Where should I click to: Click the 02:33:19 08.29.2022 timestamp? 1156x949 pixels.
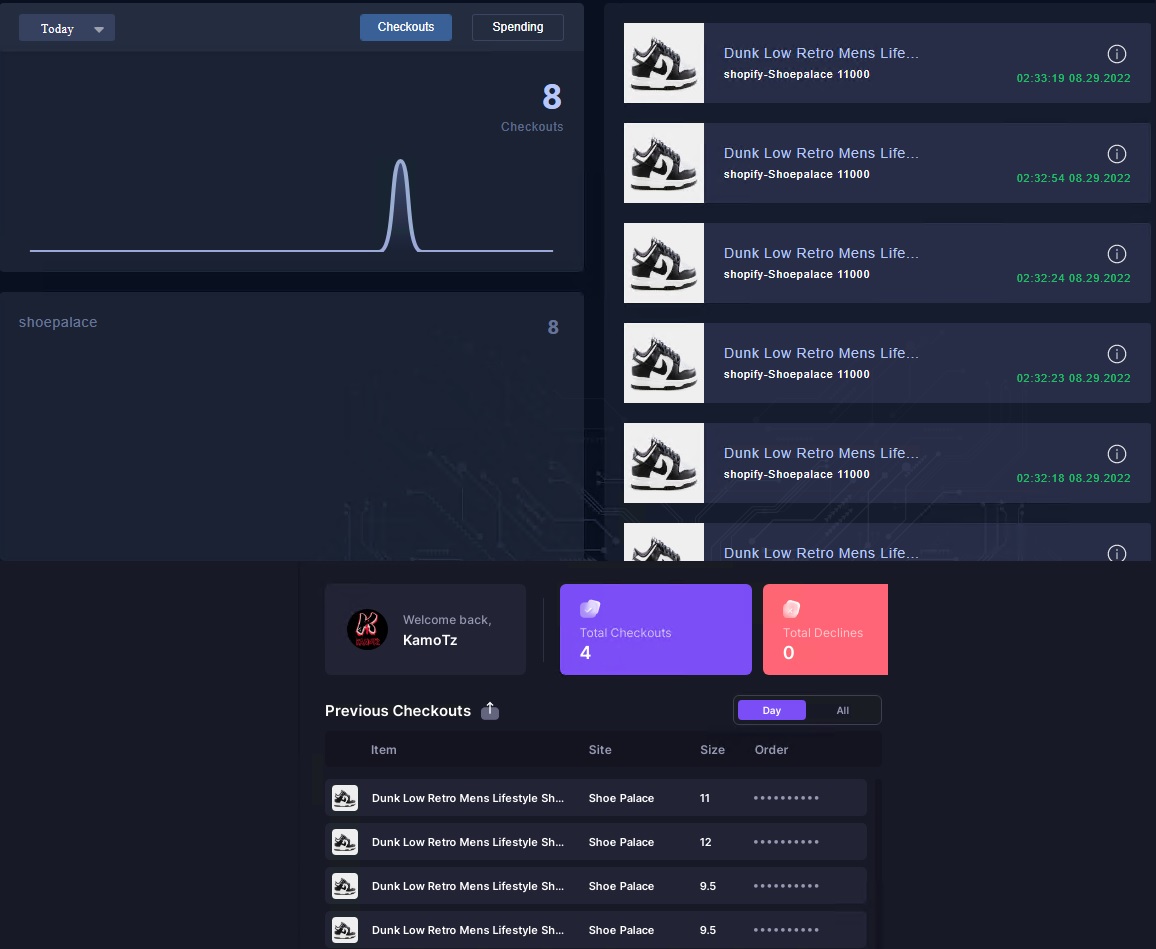click(1073, 78)
